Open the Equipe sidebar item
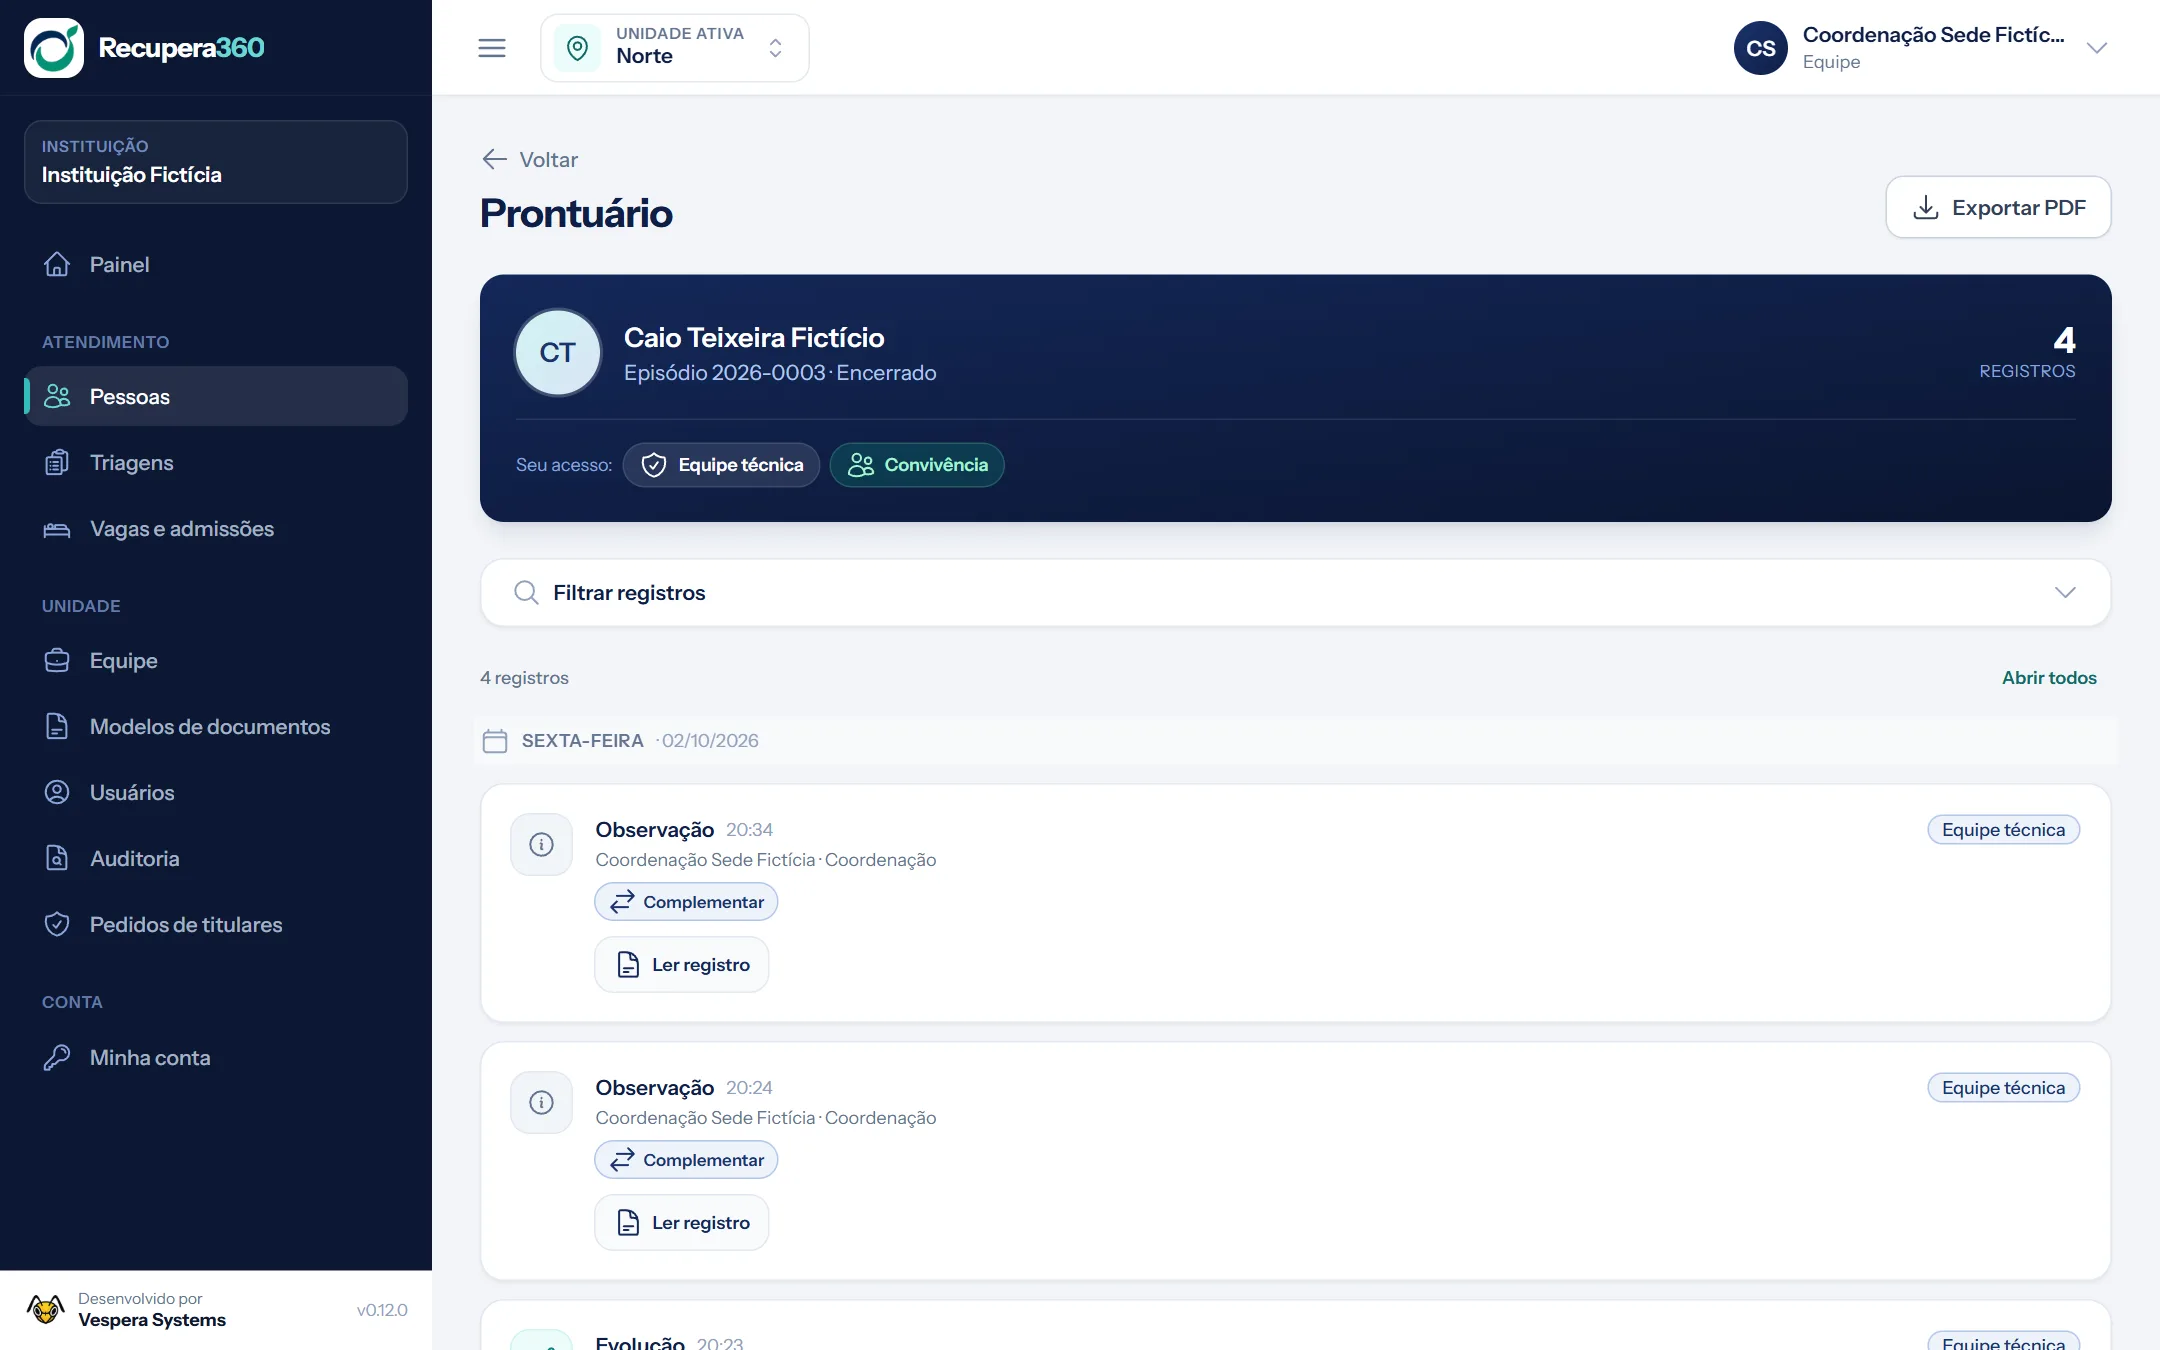The image size is (2160, 1350). point(216,660)
